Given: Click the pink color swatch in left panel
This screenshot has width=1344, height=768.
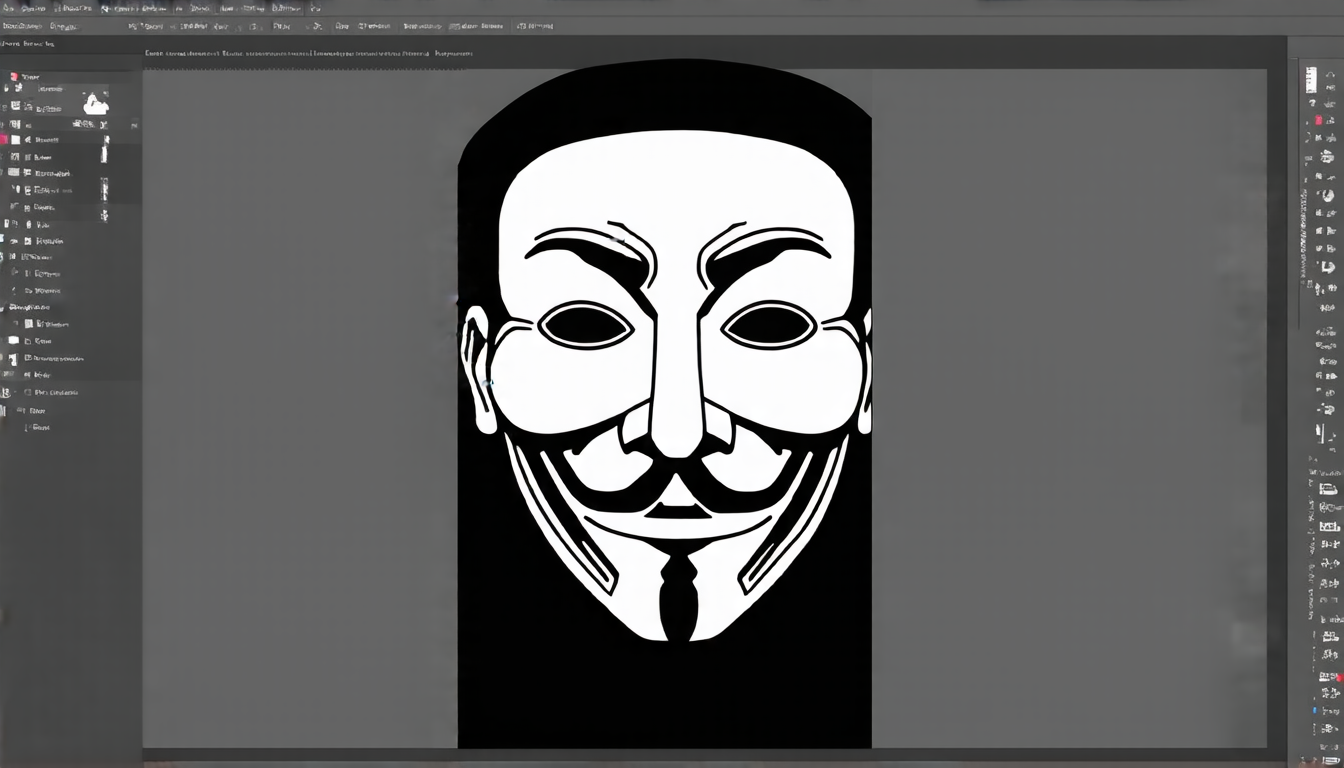Looking at the screenshot, I should [3, 140].
